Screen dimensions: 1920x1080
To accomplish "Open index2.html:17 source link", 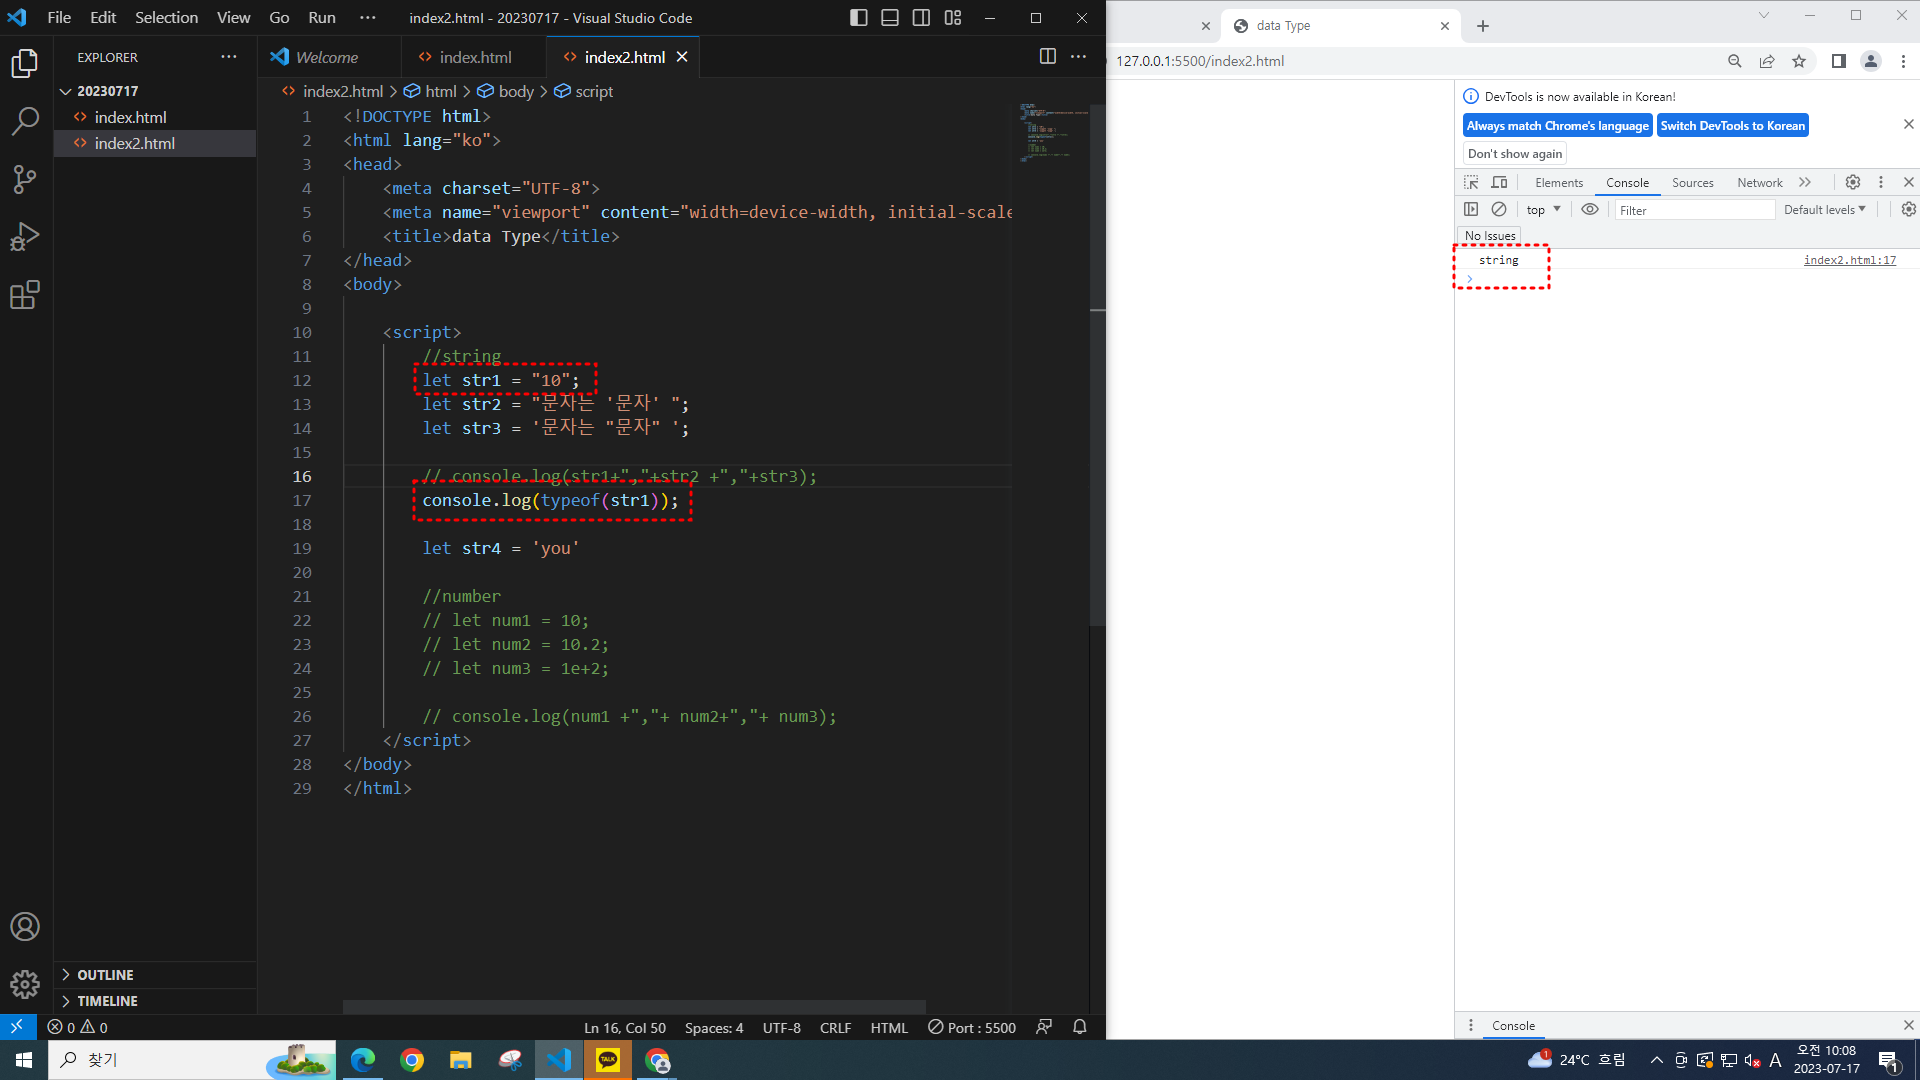I will pyautogui.click(x=1849, y=260).
